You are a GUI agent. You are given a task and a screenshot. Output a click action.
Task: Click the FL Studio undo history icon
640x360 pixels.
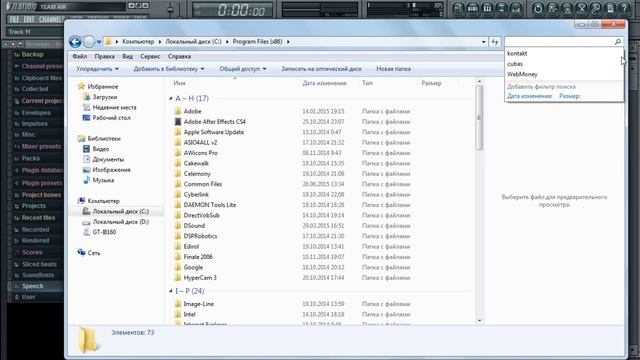[538, 8]
